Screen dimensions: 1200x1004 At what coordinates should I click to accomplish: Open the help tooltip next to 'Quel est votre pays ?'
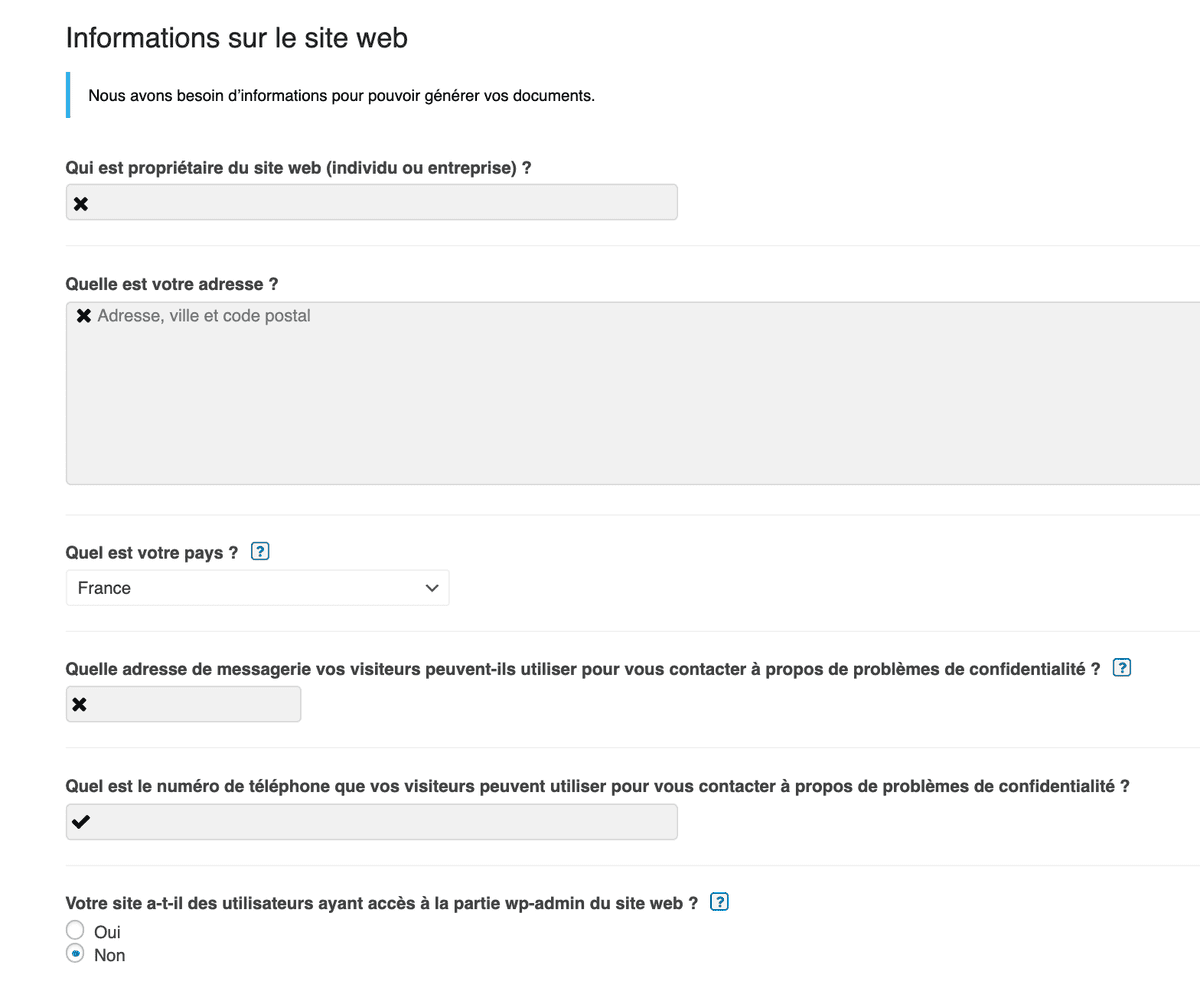(x=259, y=551)
